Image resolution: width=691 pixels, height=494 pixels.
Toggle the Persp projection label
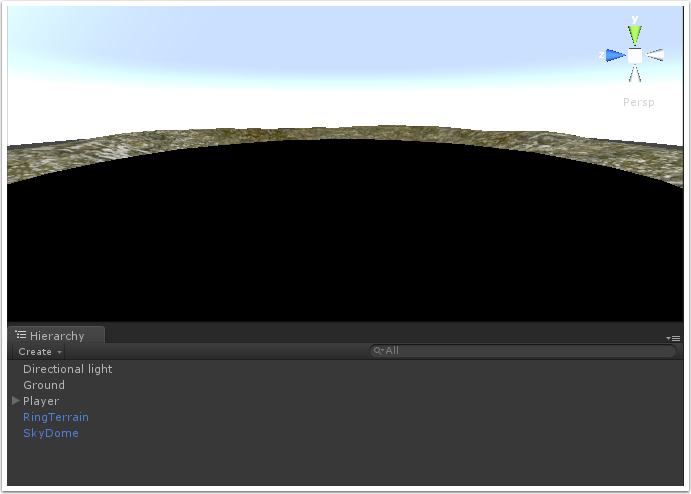639,102
